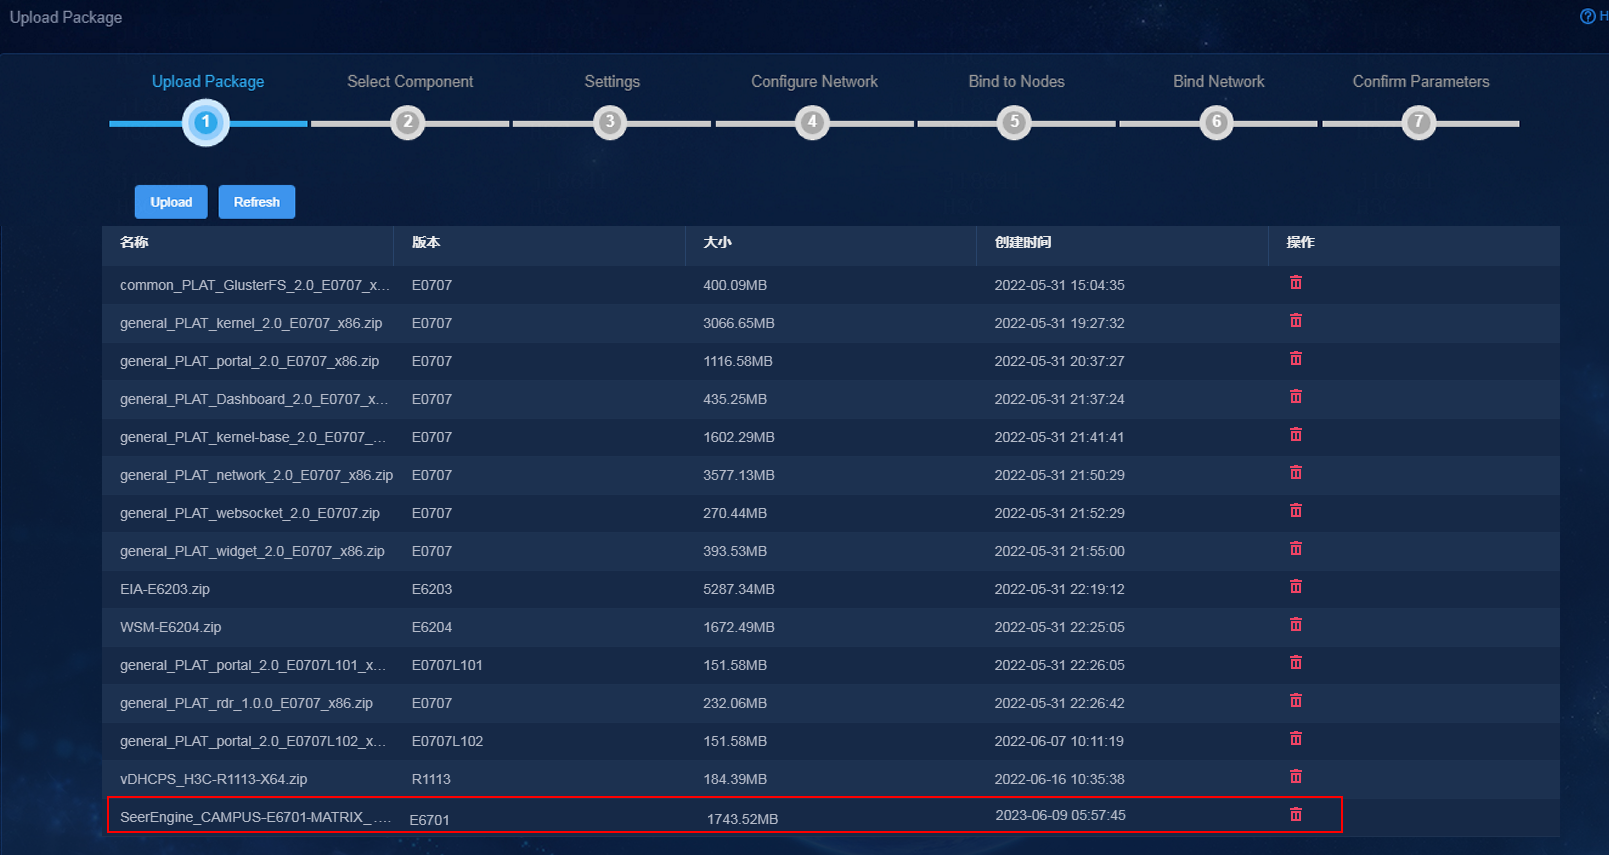Delete the portal E0707L101 package
This screenshot has width=1609, height=855.
(1295, 663)
